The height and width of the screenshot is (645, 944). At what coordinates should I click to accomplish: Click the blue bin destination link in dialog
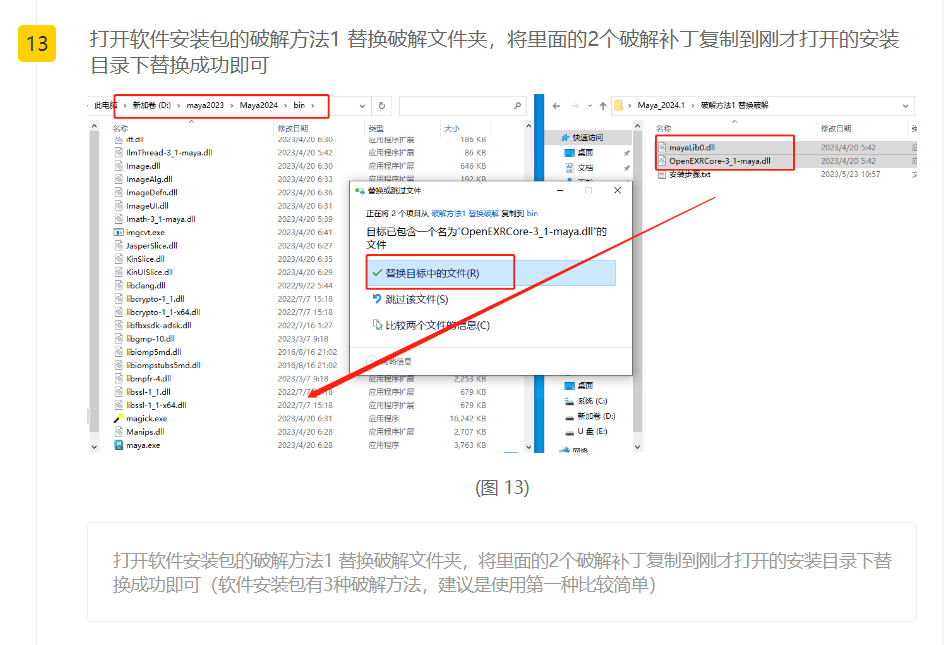(x=532, y=213)
